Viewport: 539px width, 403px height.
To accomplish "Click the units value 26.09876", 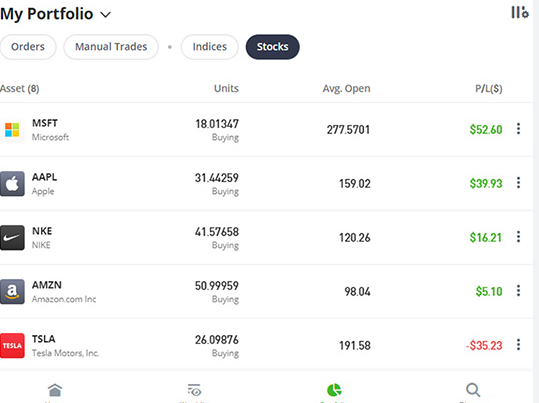I will [217, 340].
